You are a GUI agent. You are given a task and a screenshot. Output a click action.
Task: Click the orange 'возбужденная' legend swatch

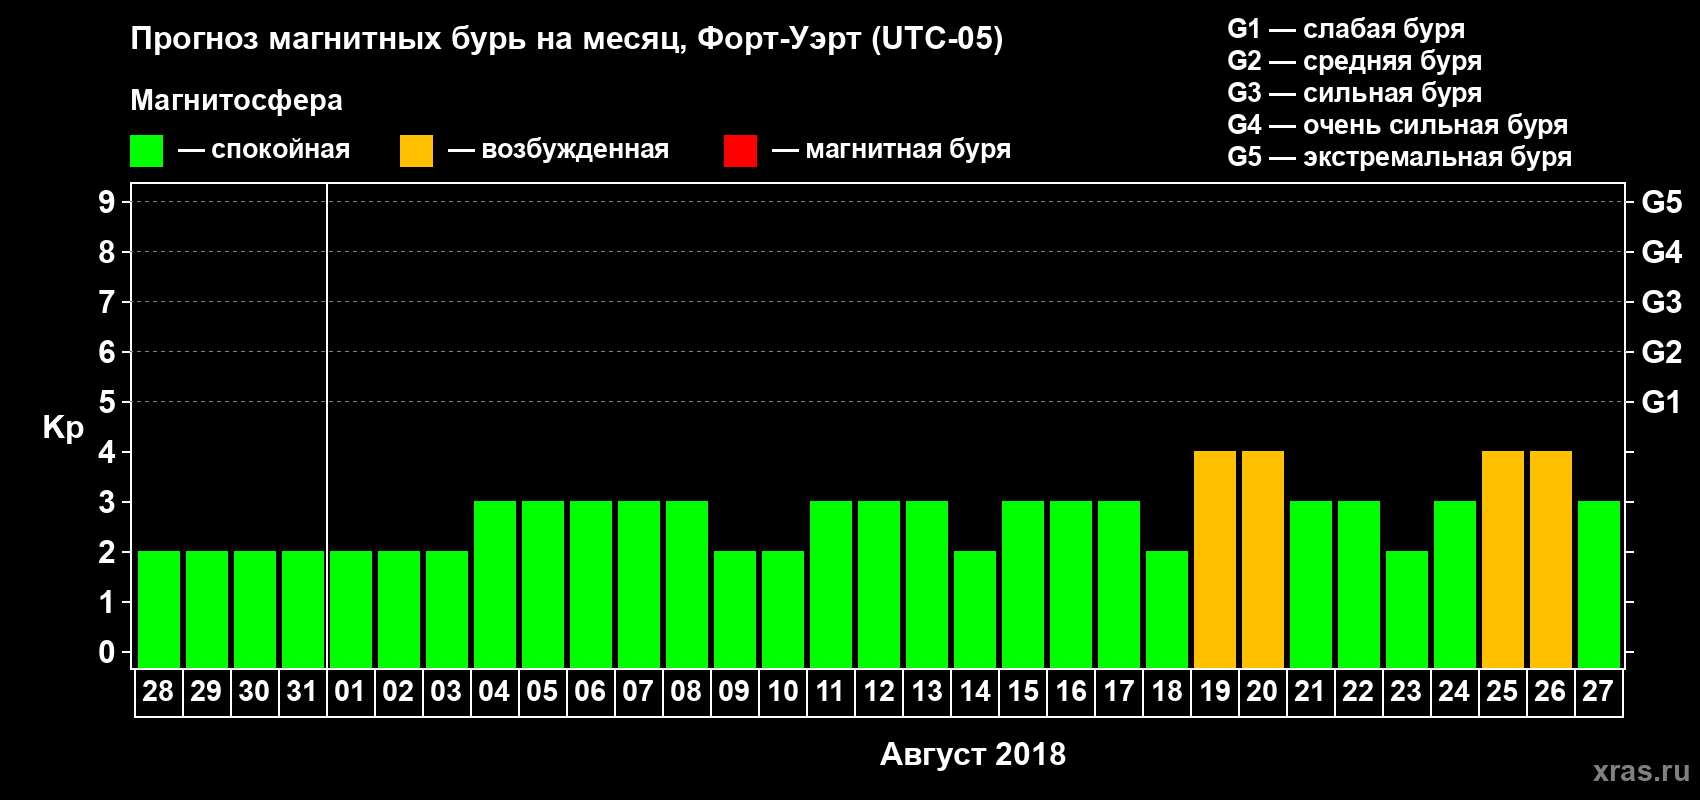coord(416,151)
